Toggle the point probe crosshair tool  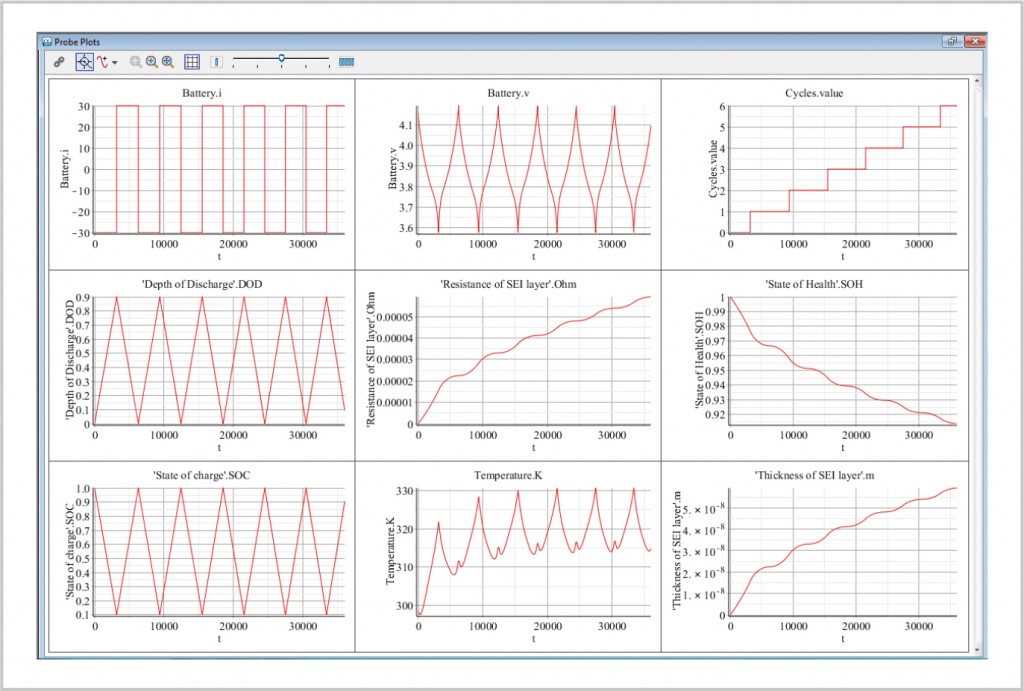coord(84,62)
